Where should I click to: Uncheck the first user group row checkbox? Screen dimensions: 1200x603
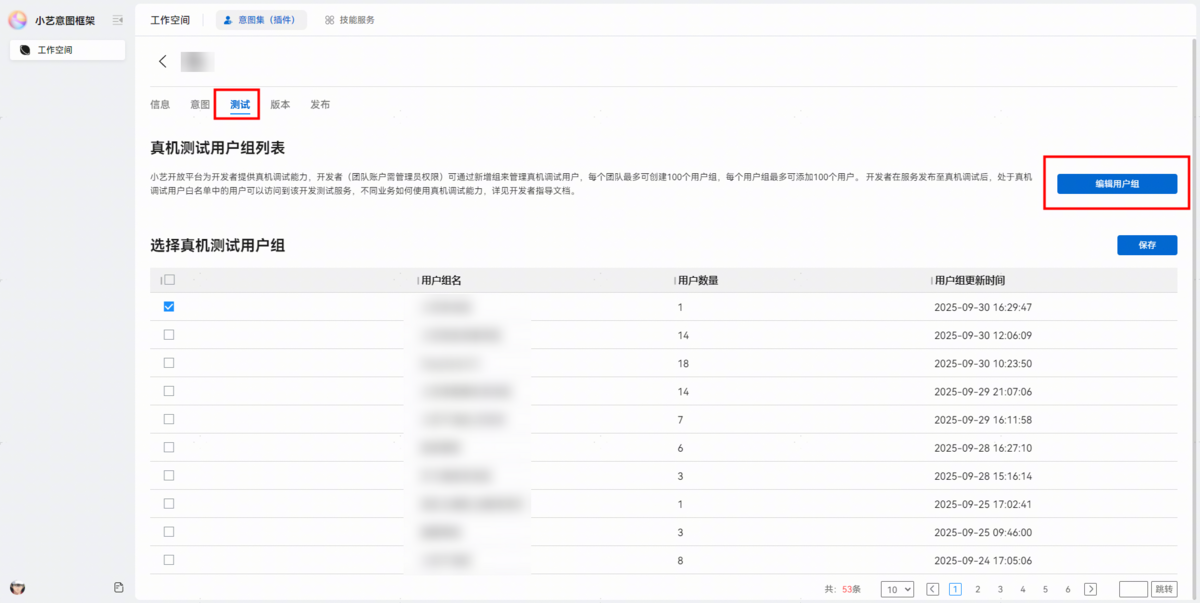(x=169, y=307)
